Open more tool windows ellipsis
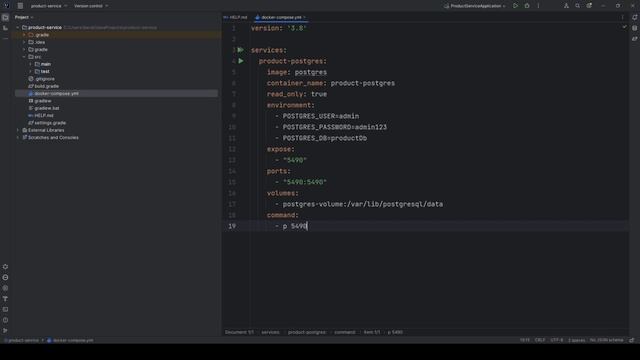The image size is (640, 360). [5, 38]
